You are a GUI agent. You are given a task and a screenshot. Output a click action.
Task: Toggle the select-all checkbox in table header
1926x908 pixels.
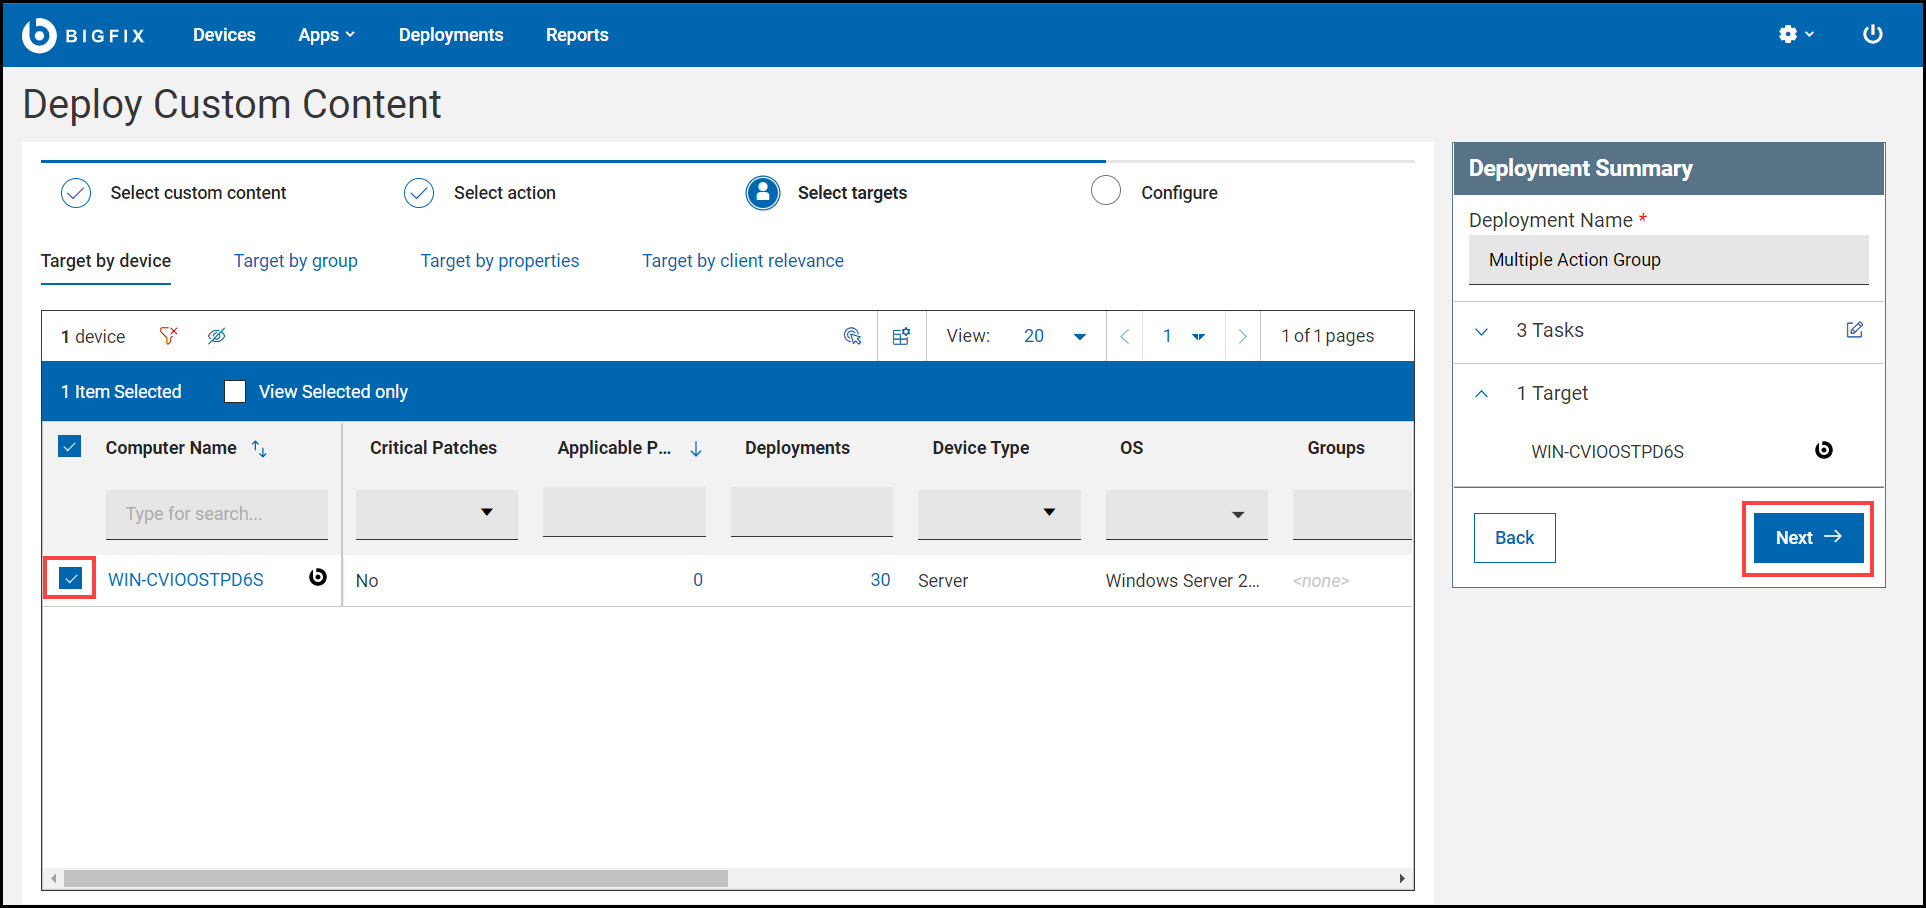(69, 446)
